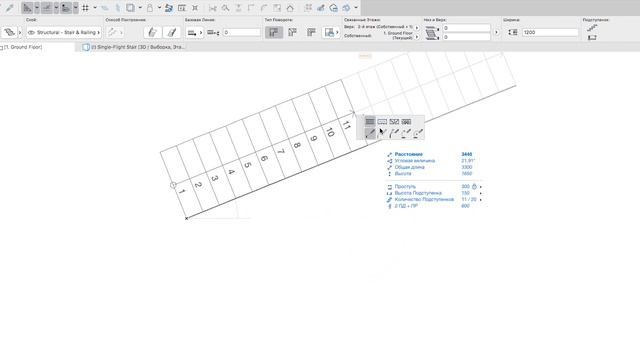
Task: Click the fillet curve icon
Action: (x=264, y=8)
